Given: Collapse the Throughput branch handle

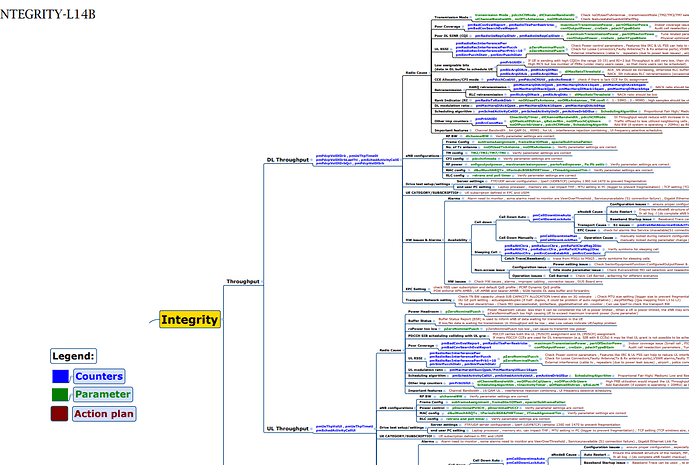Looking at the screenshot, I should tap(262, 282).
